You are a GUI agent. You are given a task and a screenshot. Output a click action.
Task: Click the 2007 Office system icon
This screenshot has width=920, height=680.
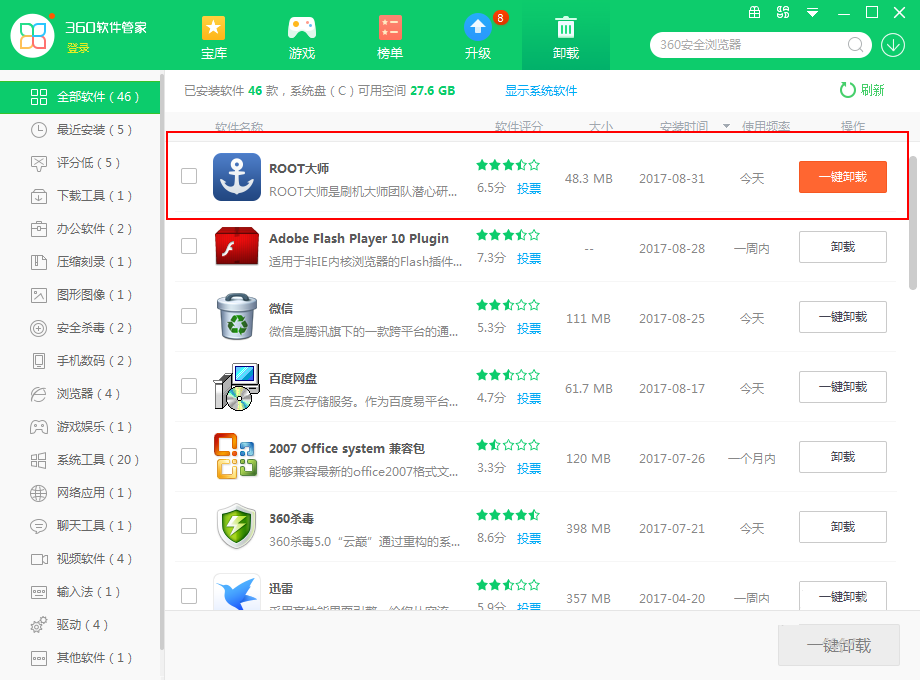pos(235,456)
